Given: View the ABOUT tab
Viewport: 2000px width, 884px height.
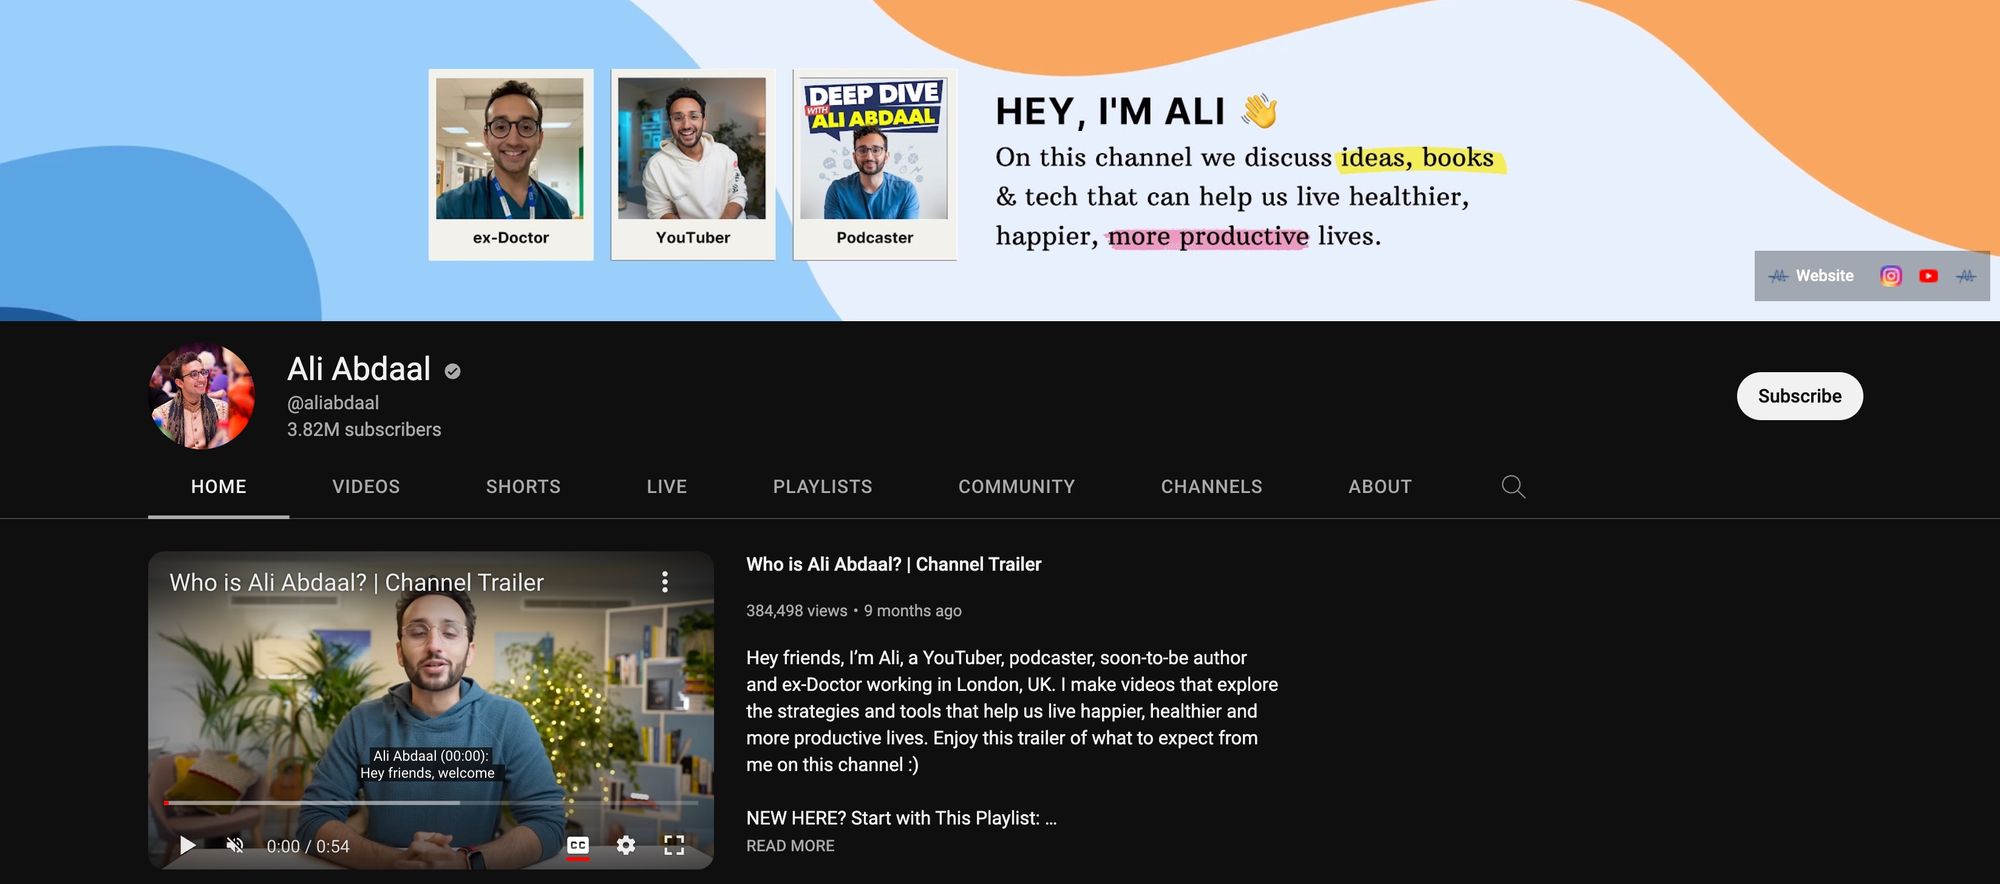Looking at the screenshot, I should point(1380,487).
